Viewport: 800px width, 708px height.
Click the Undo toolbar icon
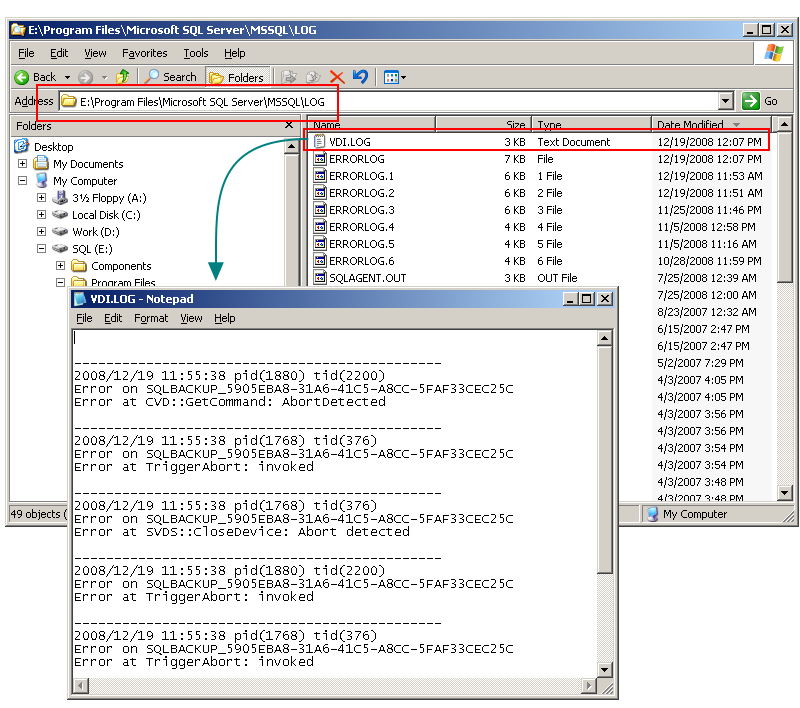tap(360, 77)
